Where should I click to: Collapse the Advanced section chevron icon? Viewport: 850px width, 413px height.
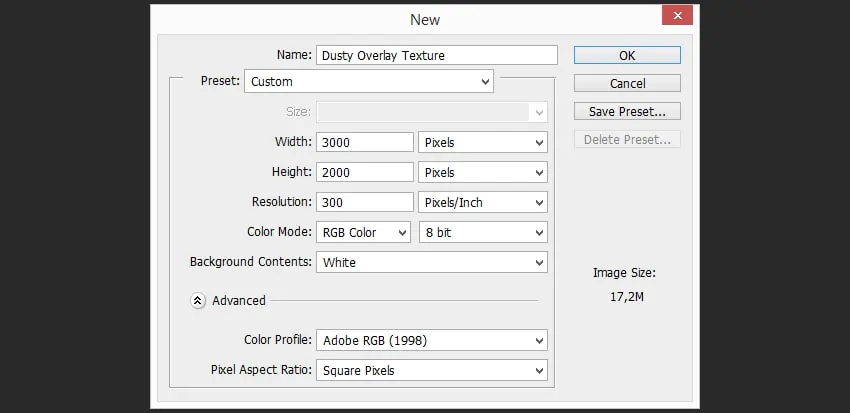(198, 301)
